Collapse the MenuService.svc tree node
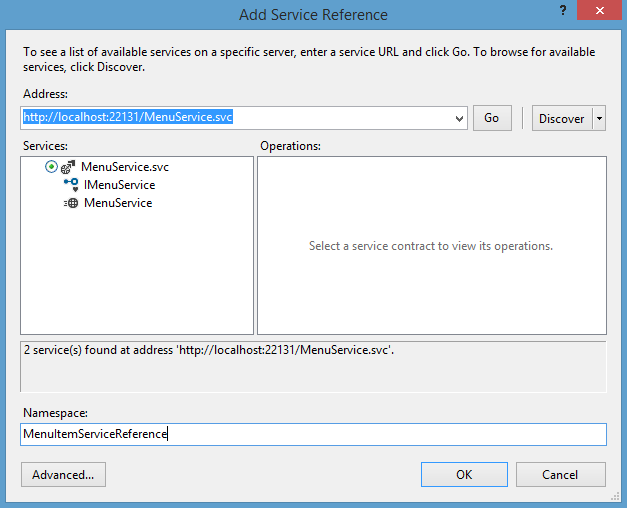Viewport: 627px width, 508px height. 51,167
